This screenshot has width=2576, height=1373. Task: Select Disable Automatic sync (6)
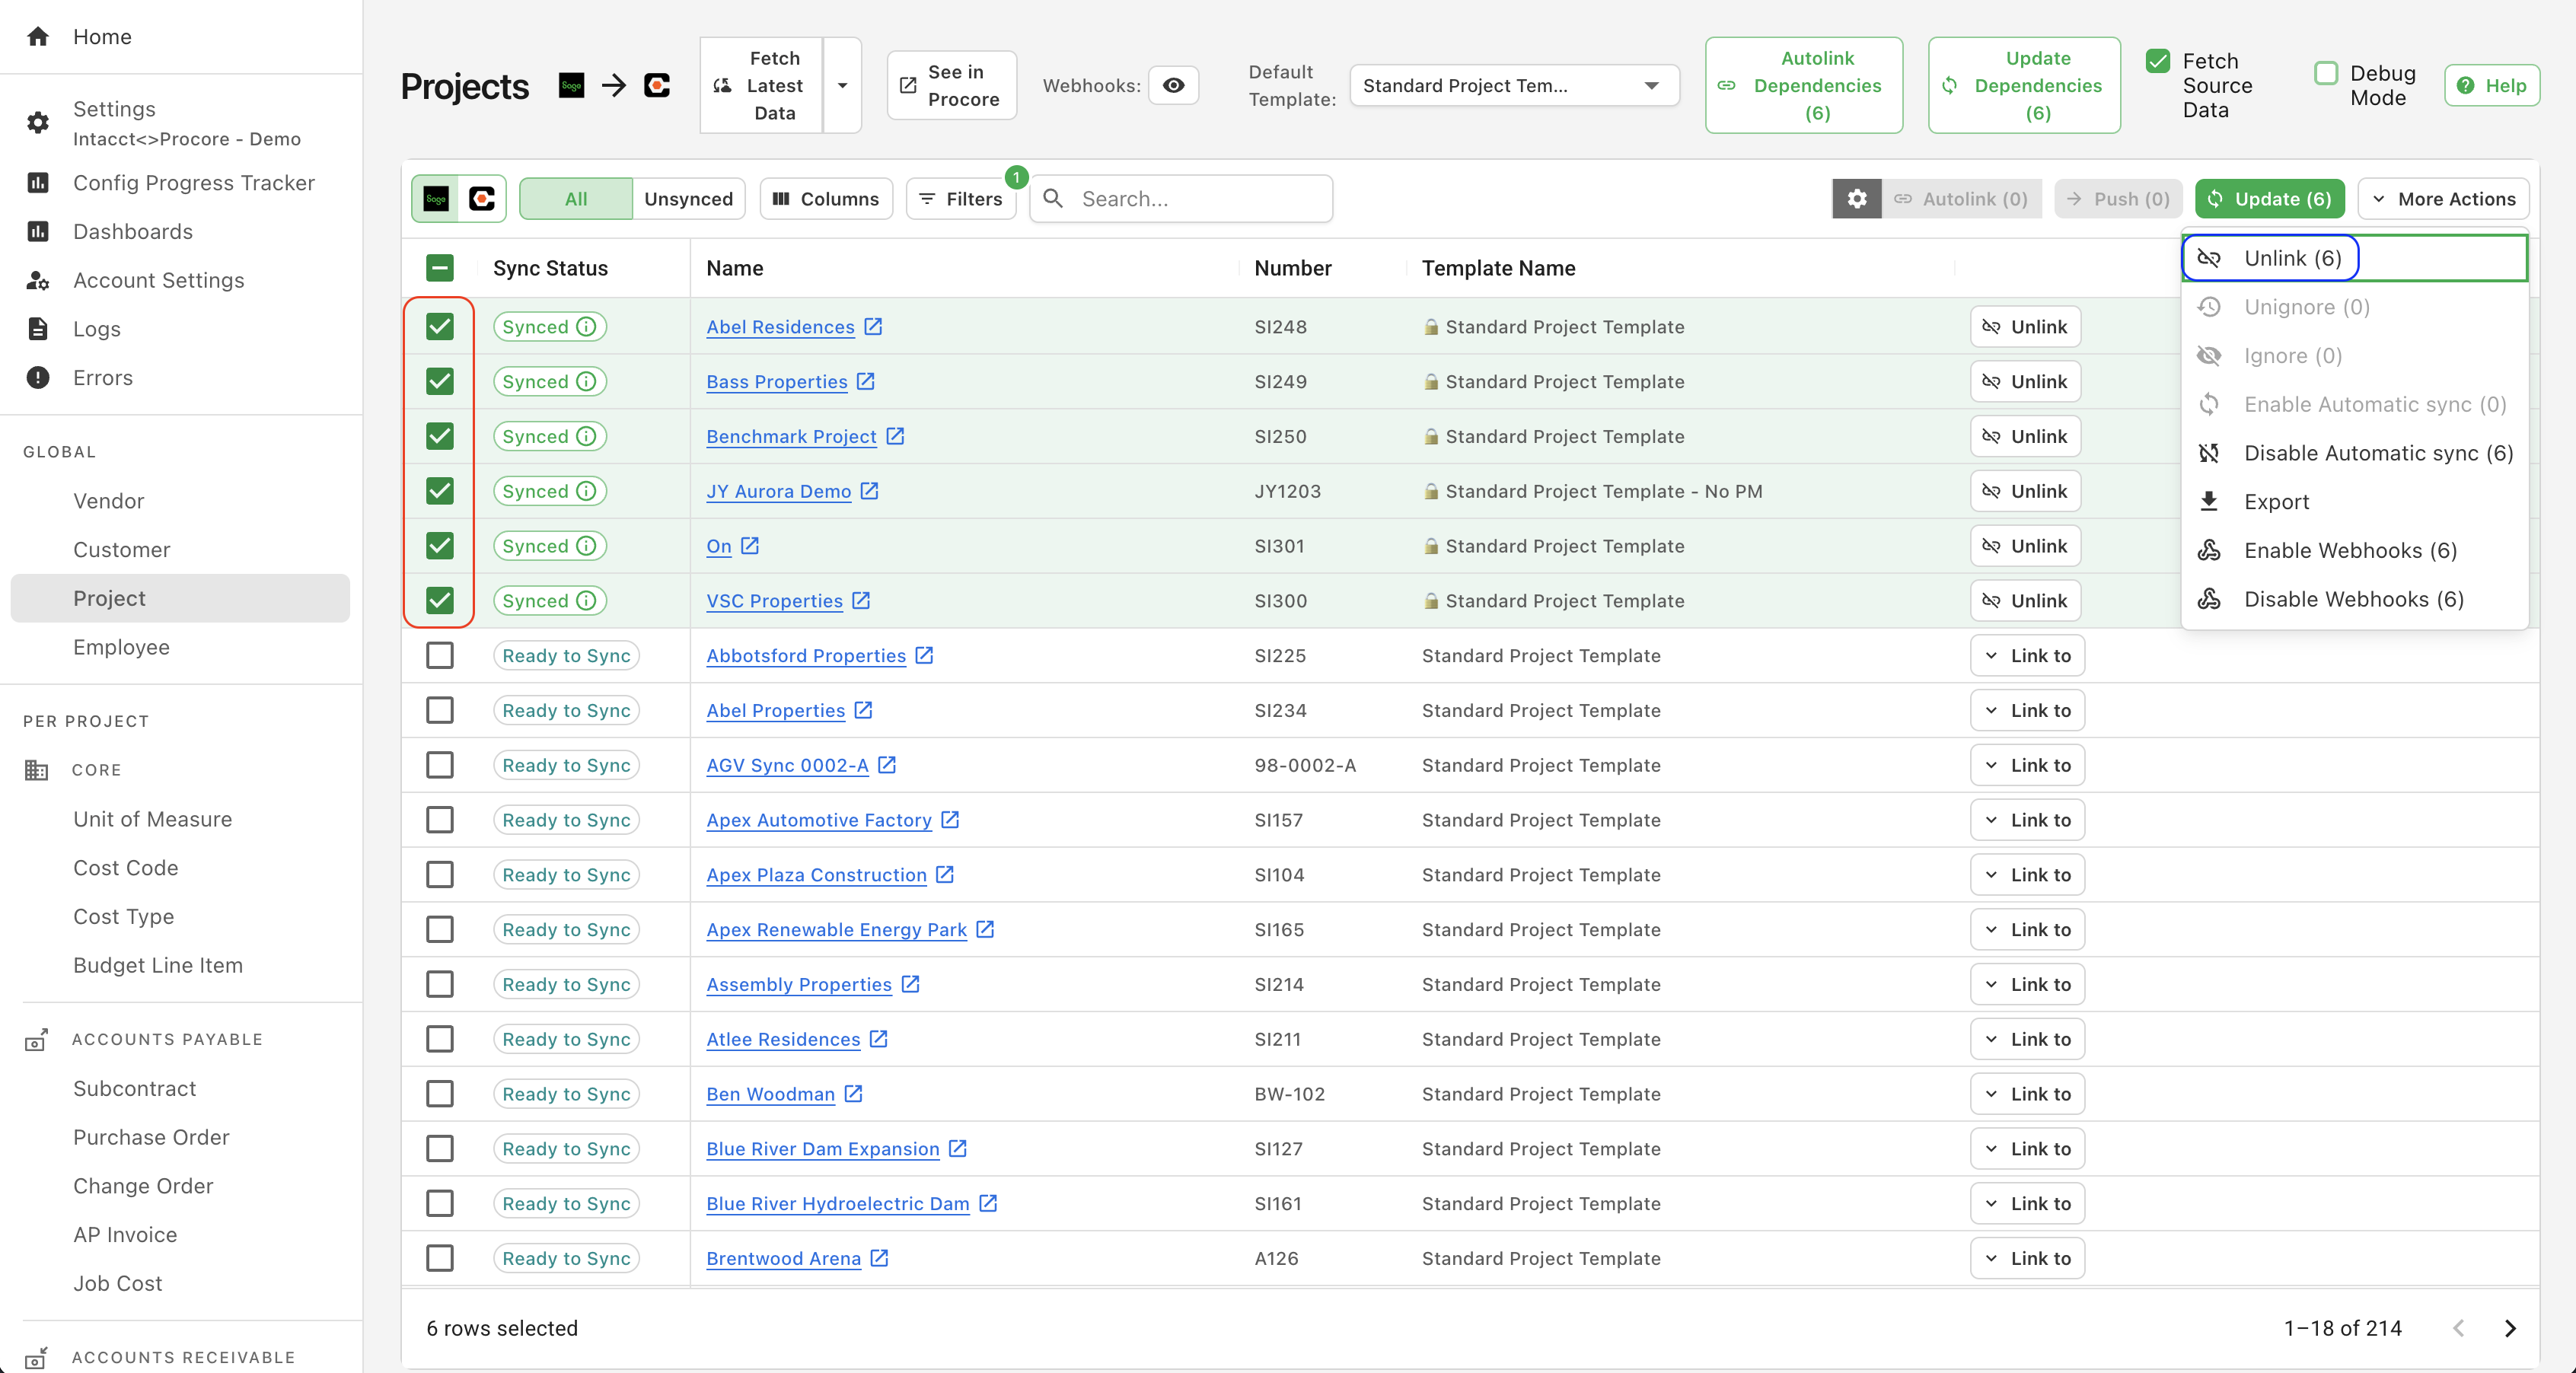coord(2377,453)
